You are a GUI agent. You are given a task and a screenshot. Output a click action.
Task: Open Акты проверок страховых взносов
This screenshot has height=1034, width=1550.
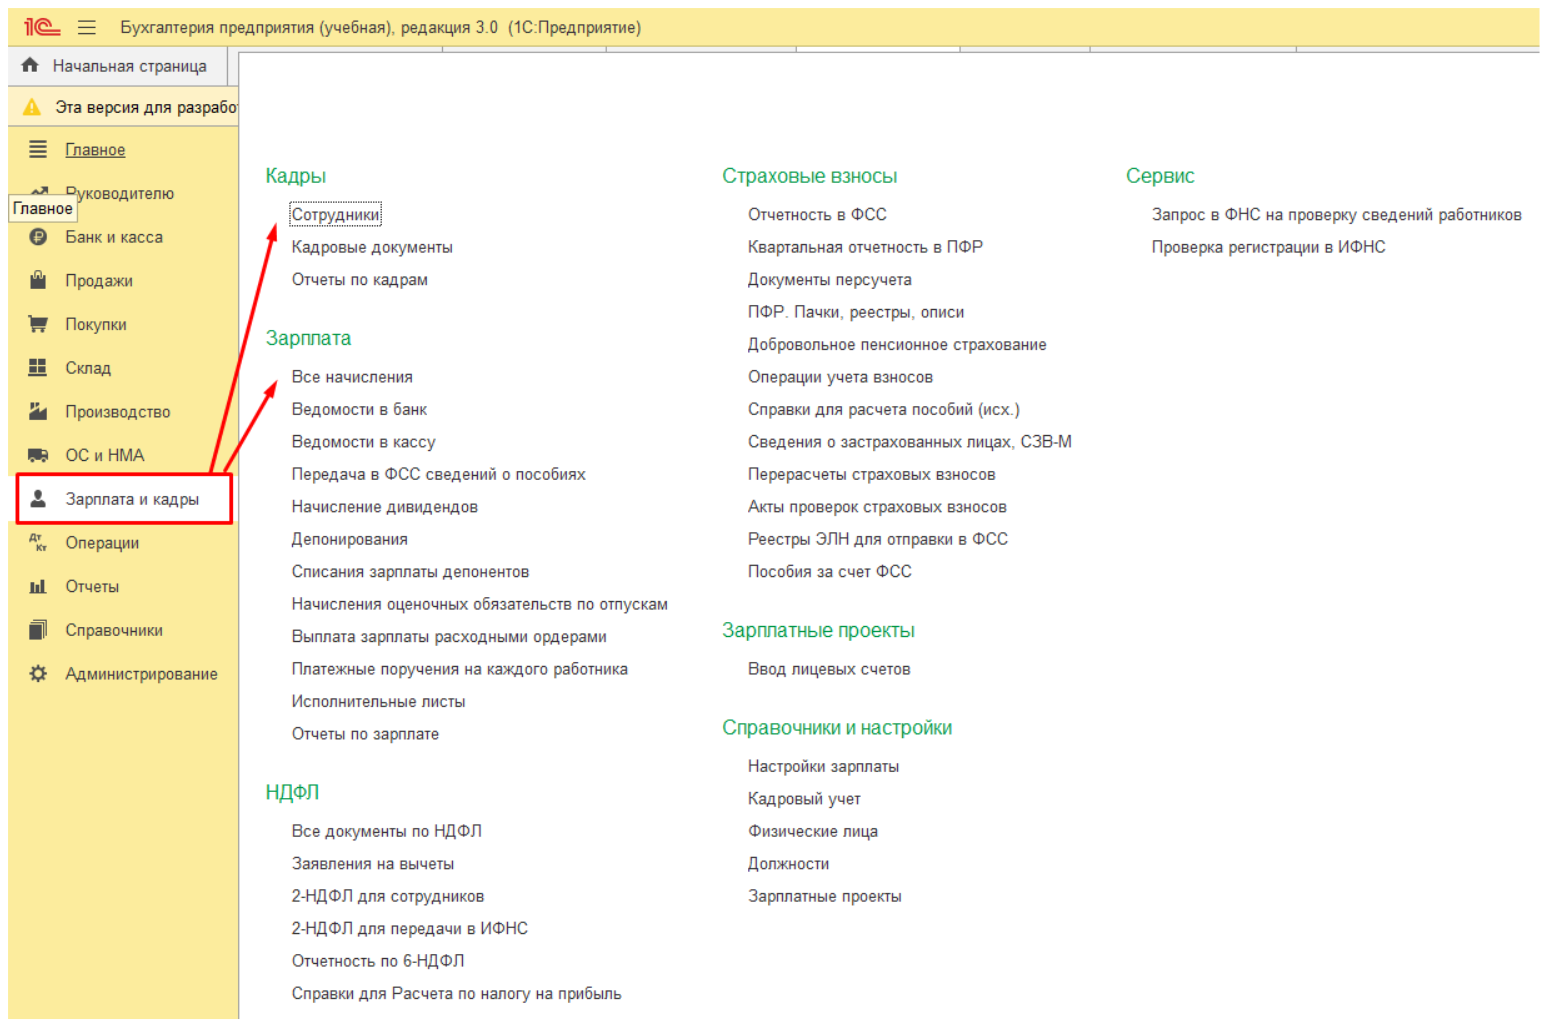tap(877, 507)
